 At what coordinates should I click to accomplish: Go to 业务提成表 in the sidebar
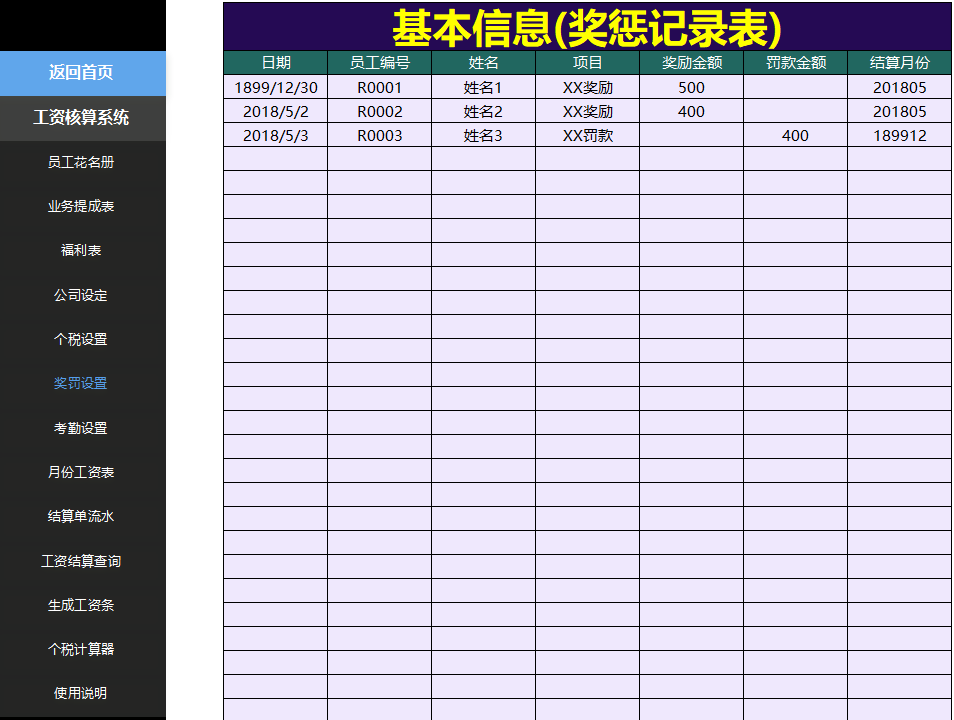pyautogui.click(x=83, y=206)
